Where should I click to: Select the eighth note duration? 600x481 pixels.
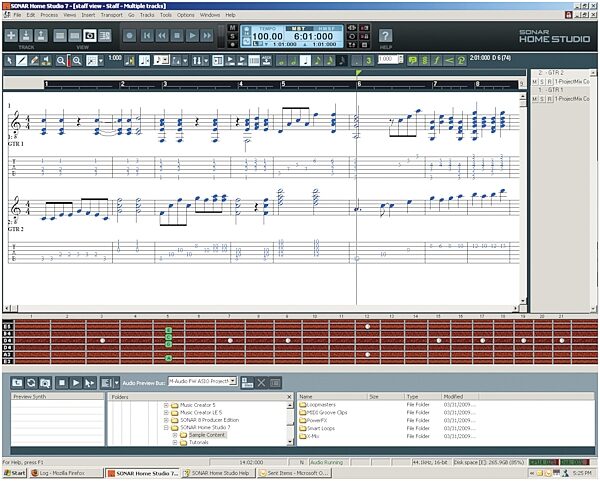(x=317, y=60)
